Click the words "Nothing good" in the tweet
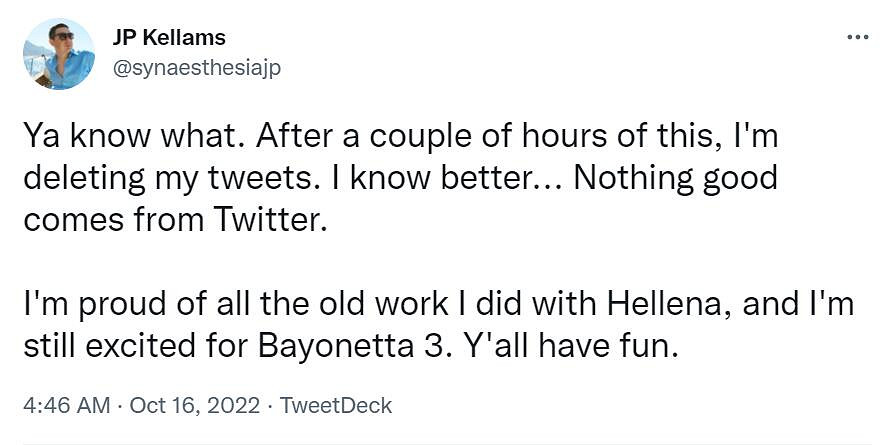The image size is (895, 445). pyautogui.click(x=676, y=178)
